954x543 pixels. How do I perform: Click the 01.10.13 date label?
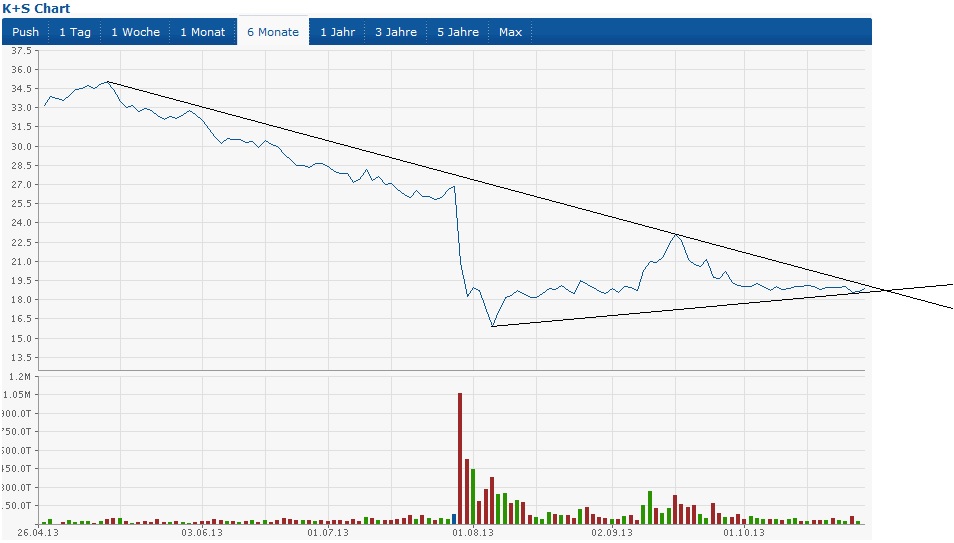[x=744, y=533]
